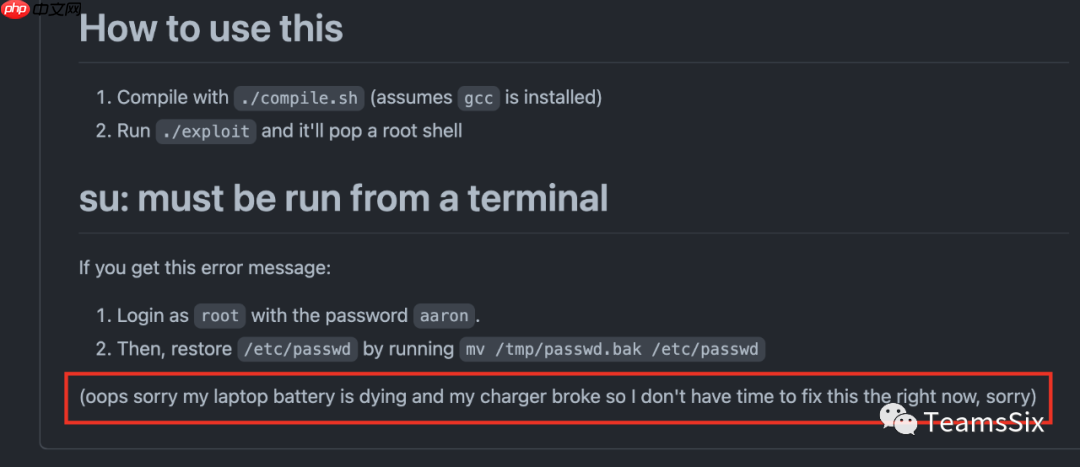Screen dimensions: 1080x467
Task: Select the ./compile.sh inline code
Action: click(298, 98)
